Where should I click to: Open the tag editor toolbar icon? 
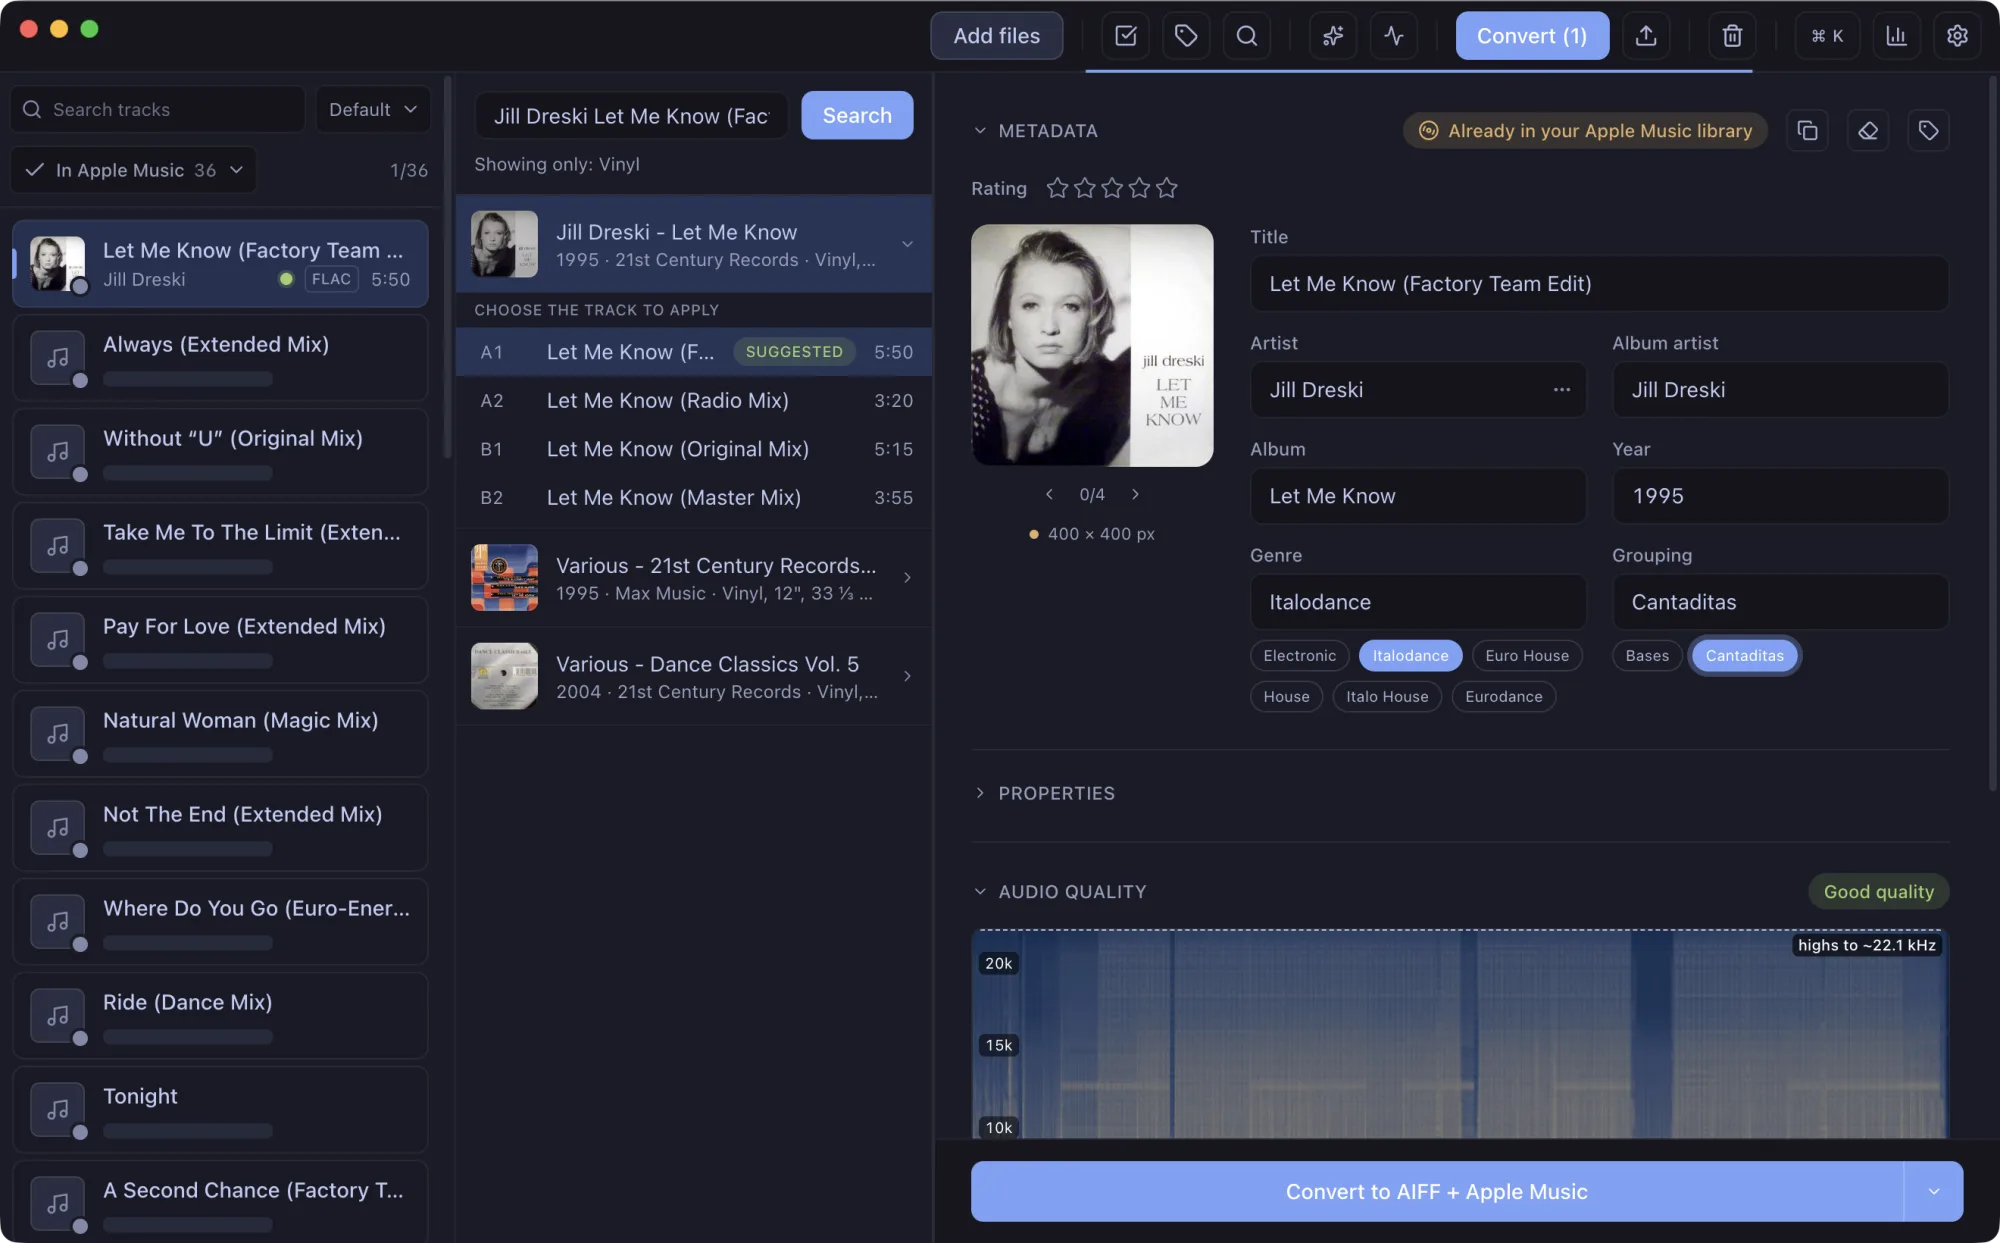1186,36
